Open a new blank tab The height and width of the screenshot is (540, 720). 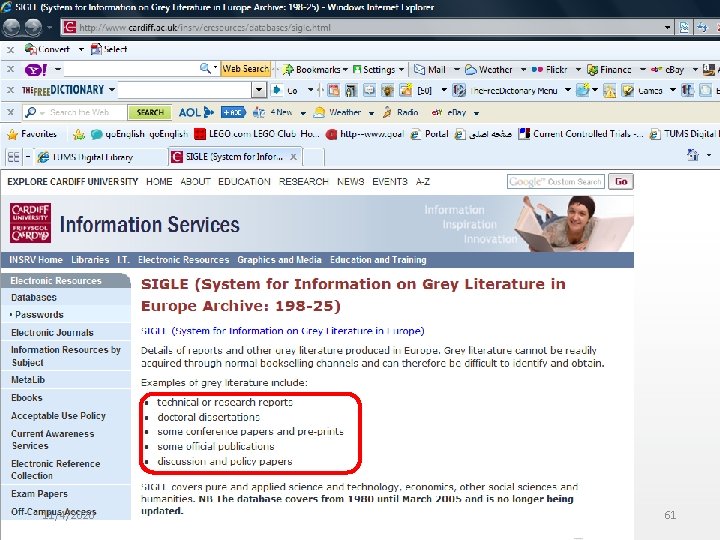[x=314, y=157]
